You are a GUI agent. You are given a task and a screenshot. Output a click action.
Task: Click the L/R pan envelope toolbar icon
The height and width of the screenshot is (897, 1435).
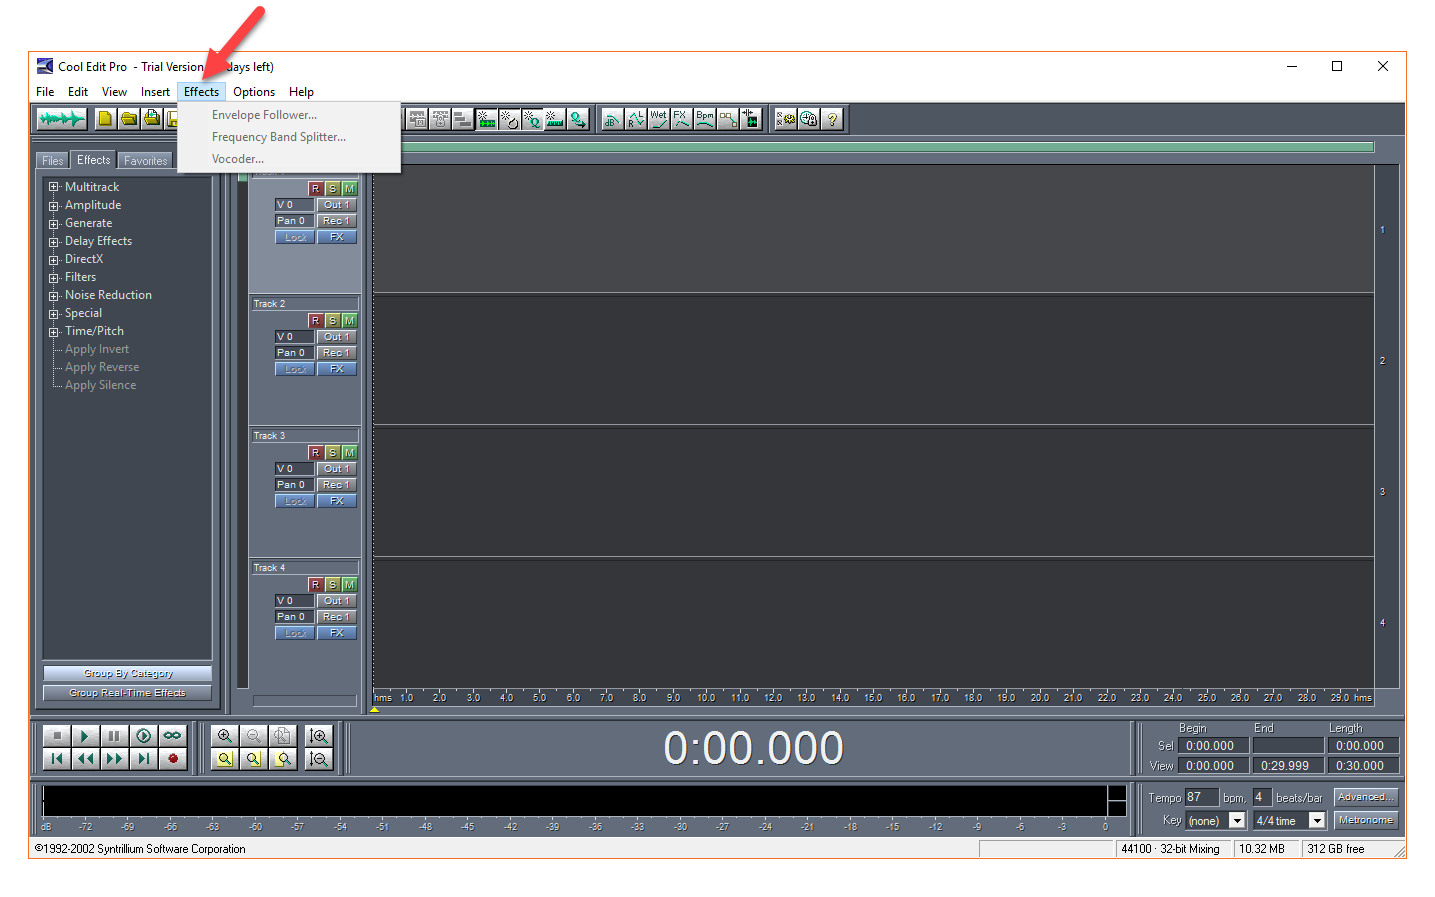pyautogui.click(x=635, y=119)
